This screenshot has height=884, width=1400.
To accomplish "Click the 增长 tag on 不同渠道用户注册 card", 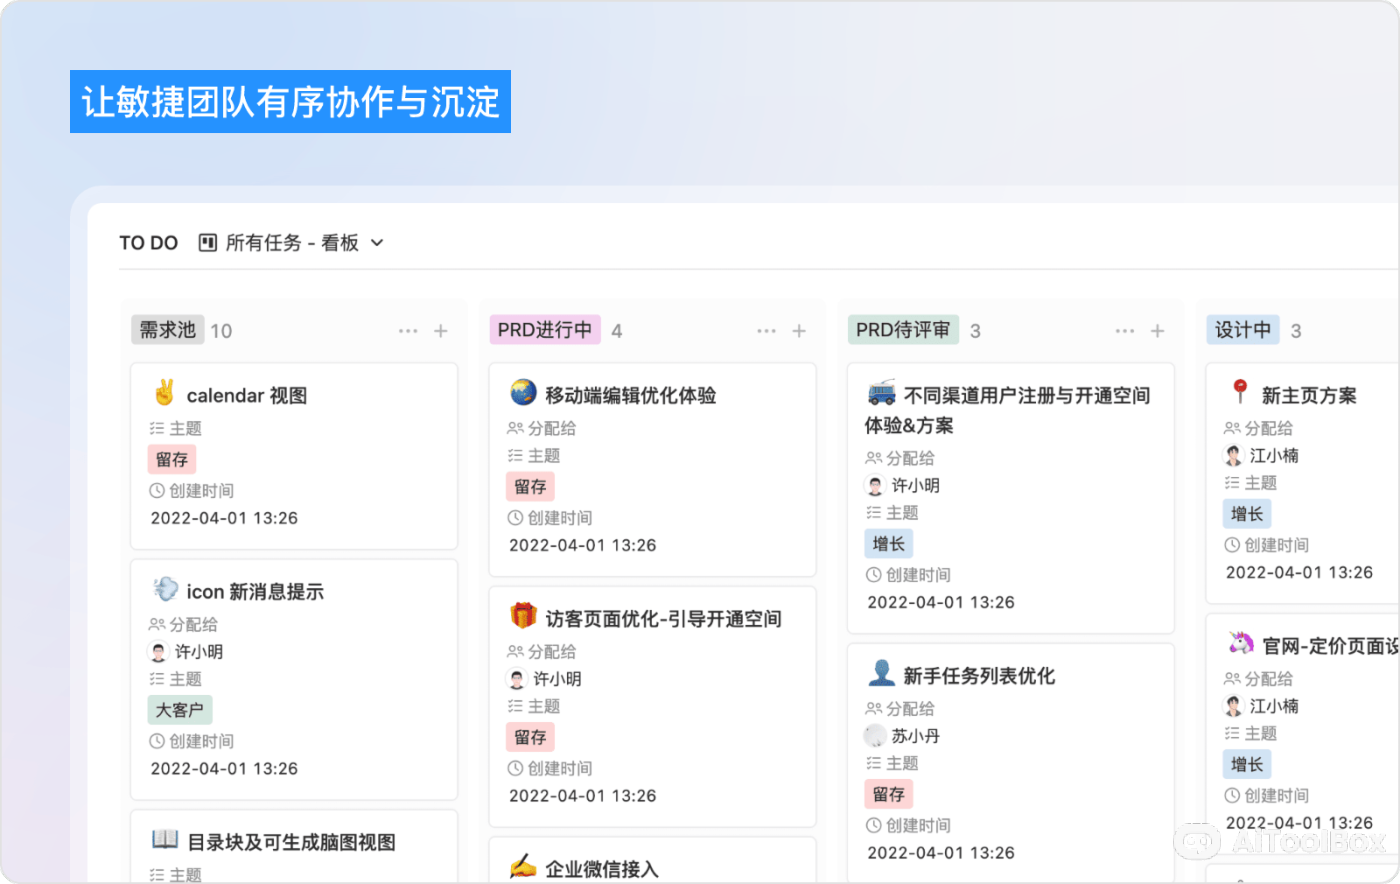I will [888, 544].
